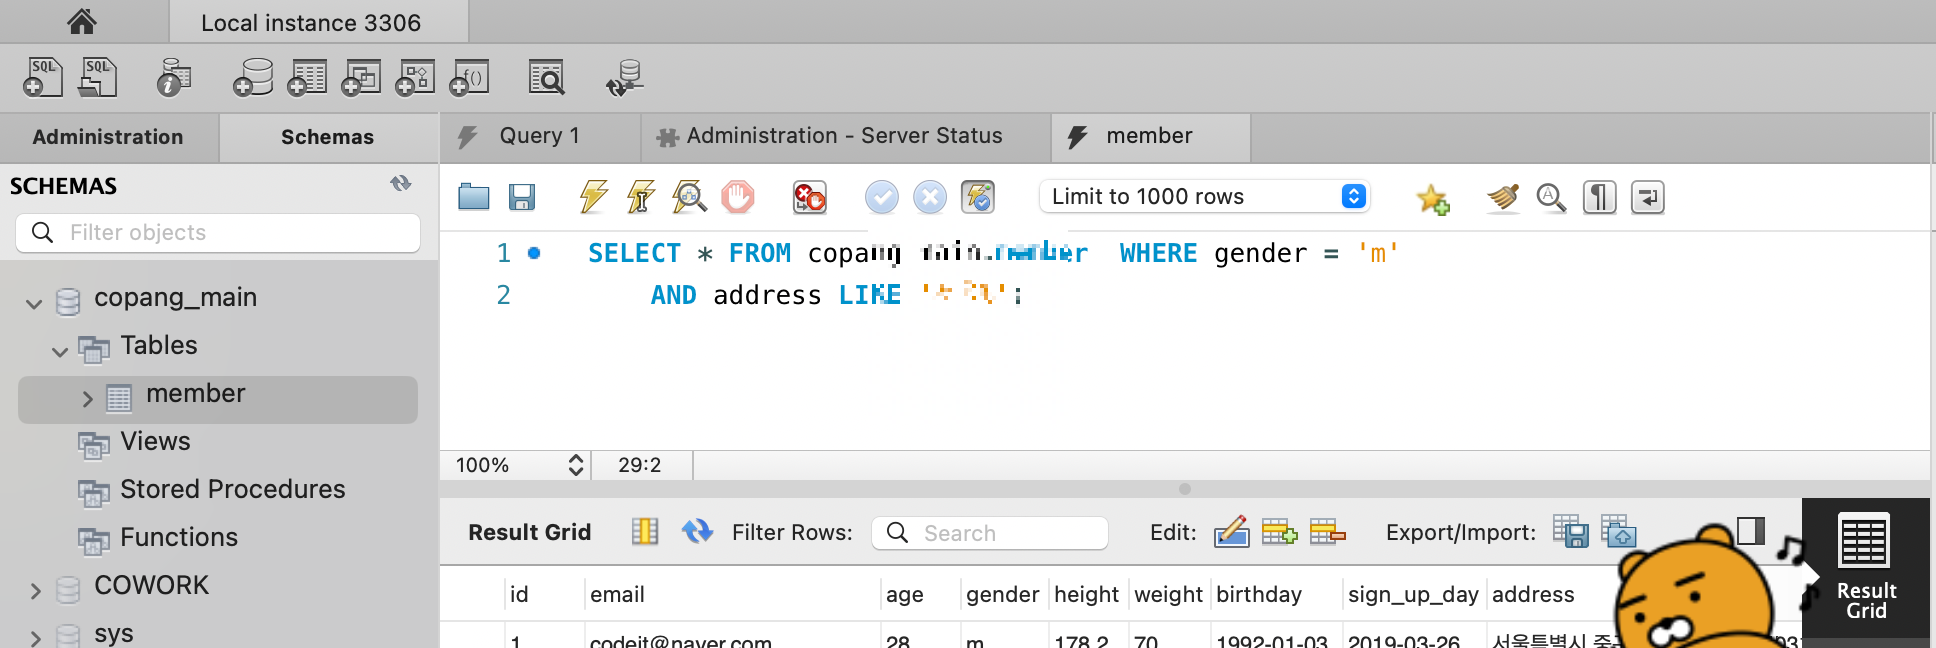Execute the statement under the cursor

[641, 197]
